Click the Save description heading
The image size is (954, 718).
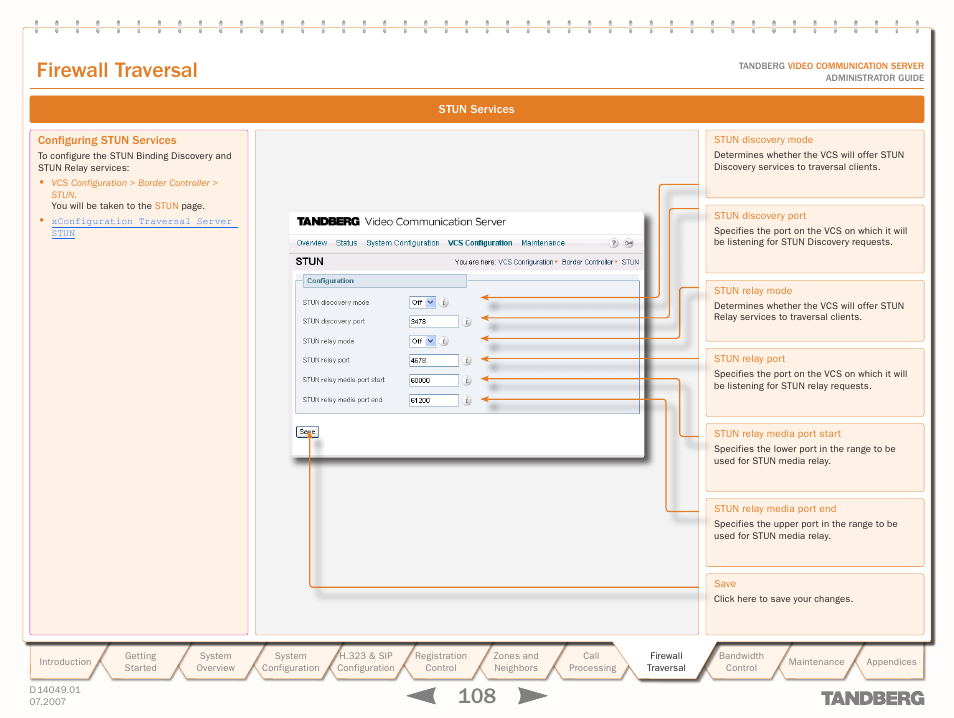pos(725,584)
